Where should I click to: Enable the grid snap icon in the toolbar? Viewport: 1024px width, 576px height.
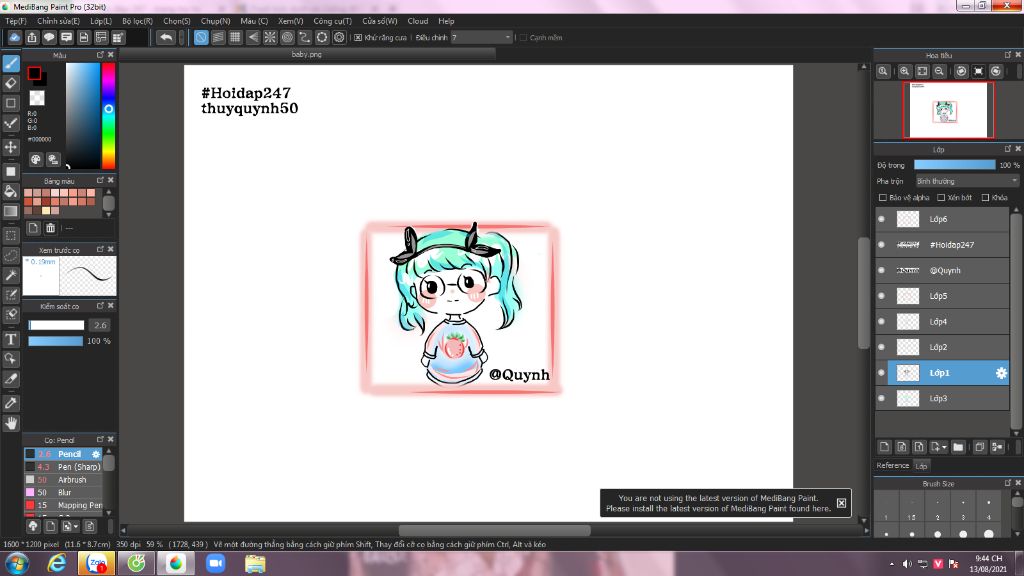[x=235, y=37]
